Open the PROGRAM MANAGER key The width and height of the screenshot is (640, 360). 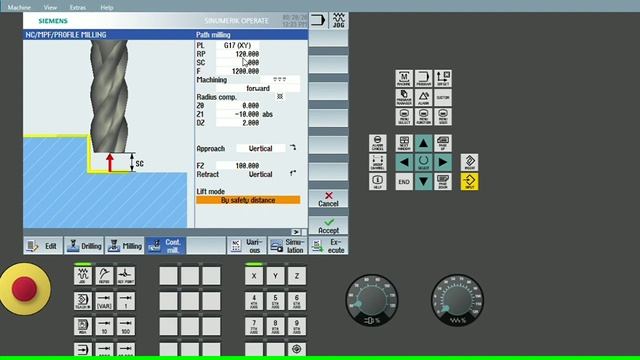click(x=404, y=98)
